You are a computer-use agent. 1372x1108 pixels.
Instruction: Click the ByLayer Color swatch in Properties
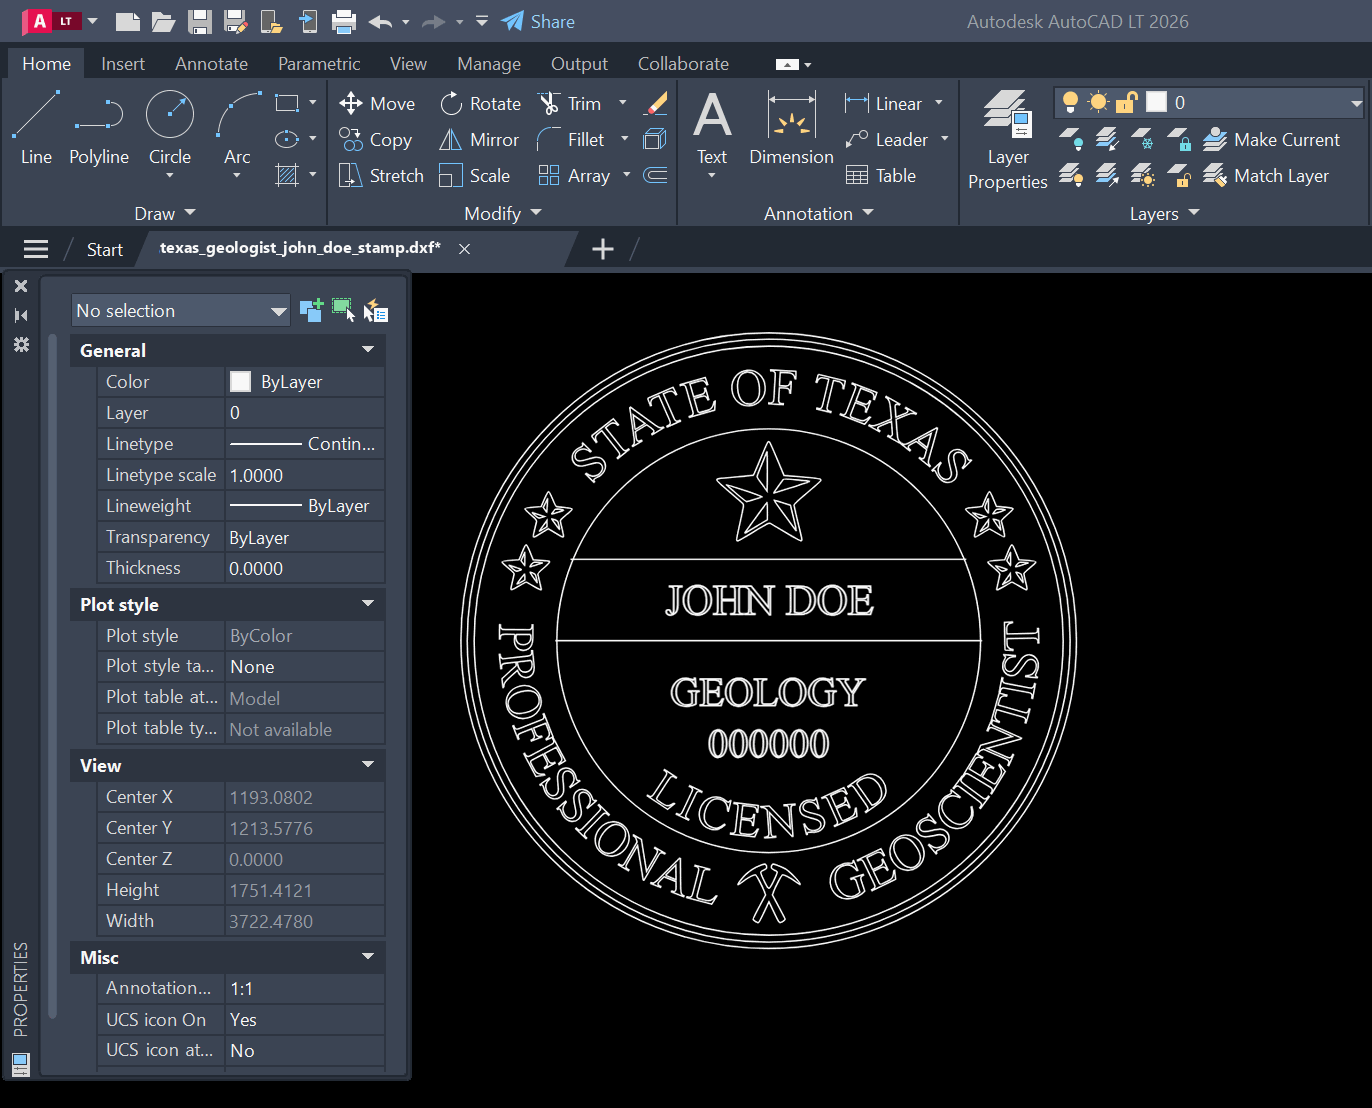(240, 381)
